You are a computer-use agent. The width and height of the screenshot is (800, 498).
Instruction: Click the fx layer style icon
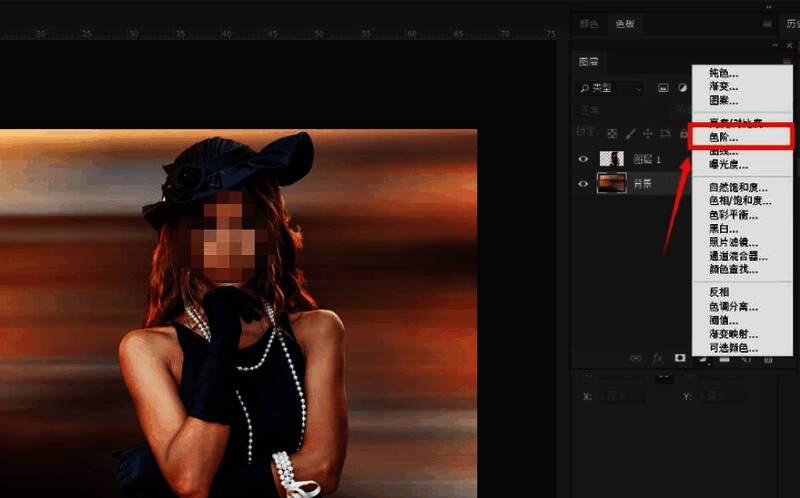(657, 357)
